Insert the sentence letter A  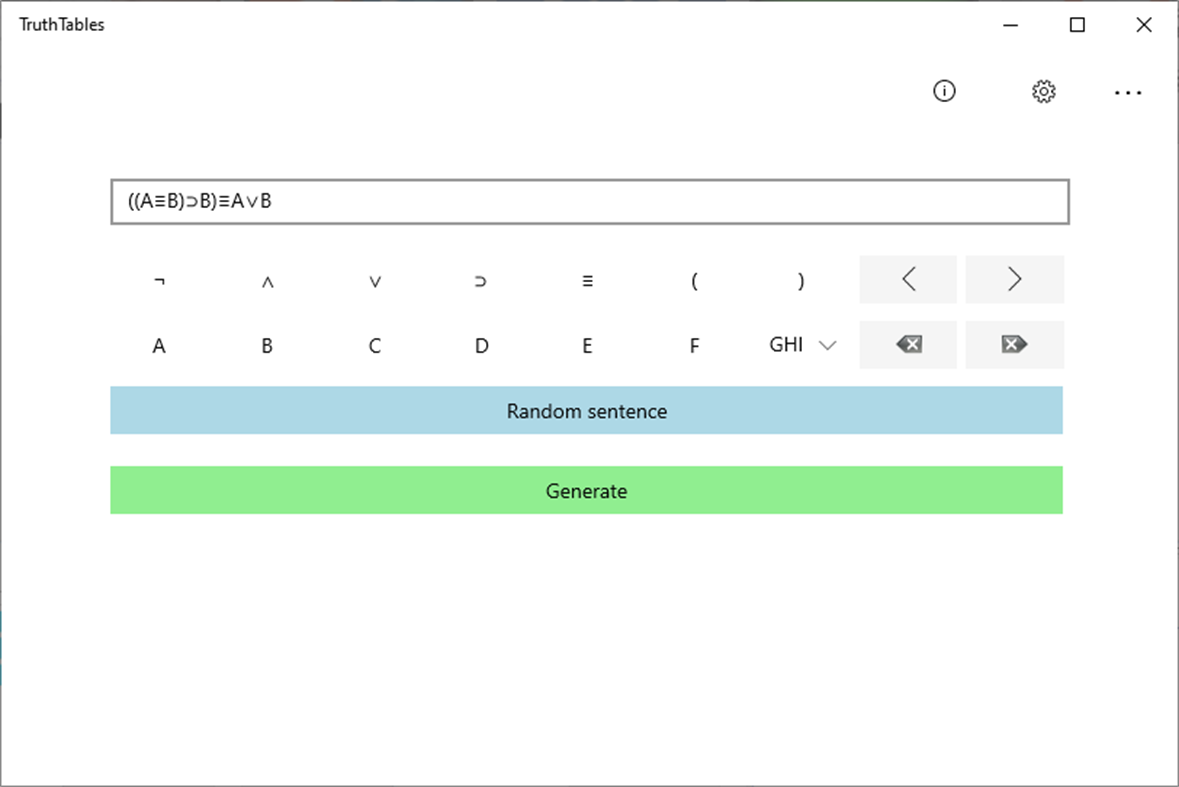159,345
